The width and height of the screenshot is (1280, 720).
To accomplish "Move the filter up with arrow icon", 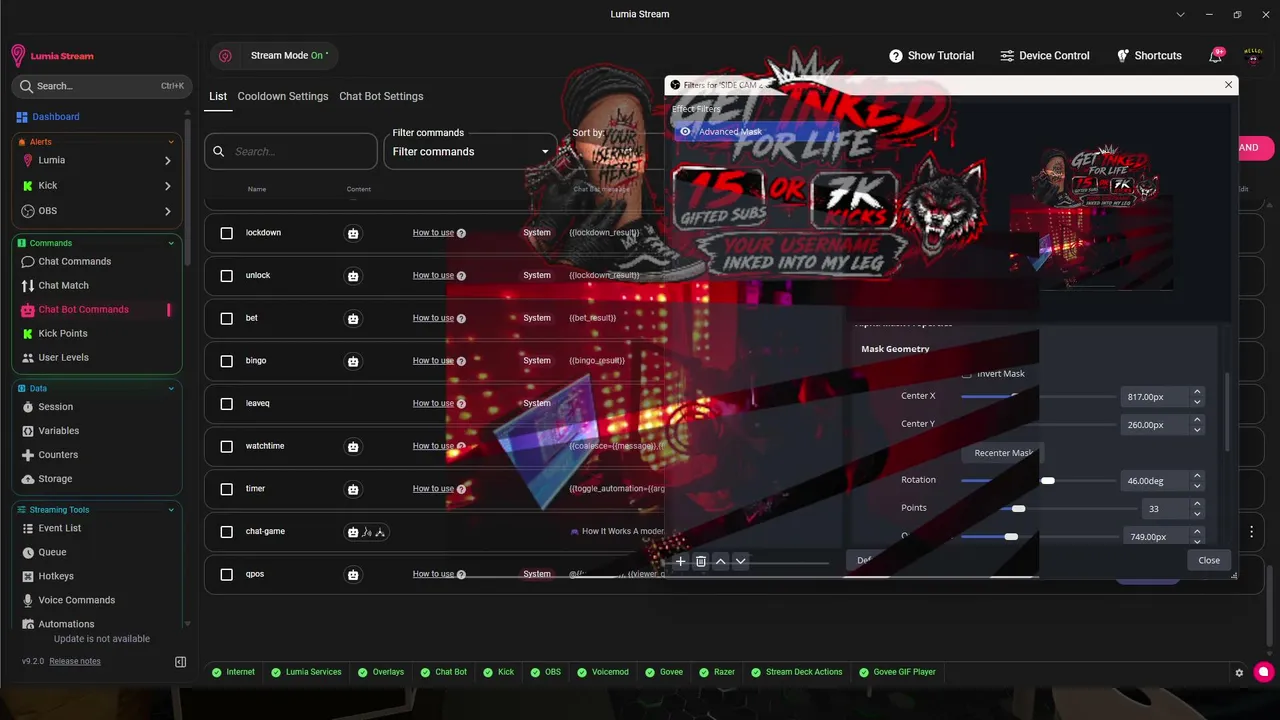I will (x=720, y=562).
